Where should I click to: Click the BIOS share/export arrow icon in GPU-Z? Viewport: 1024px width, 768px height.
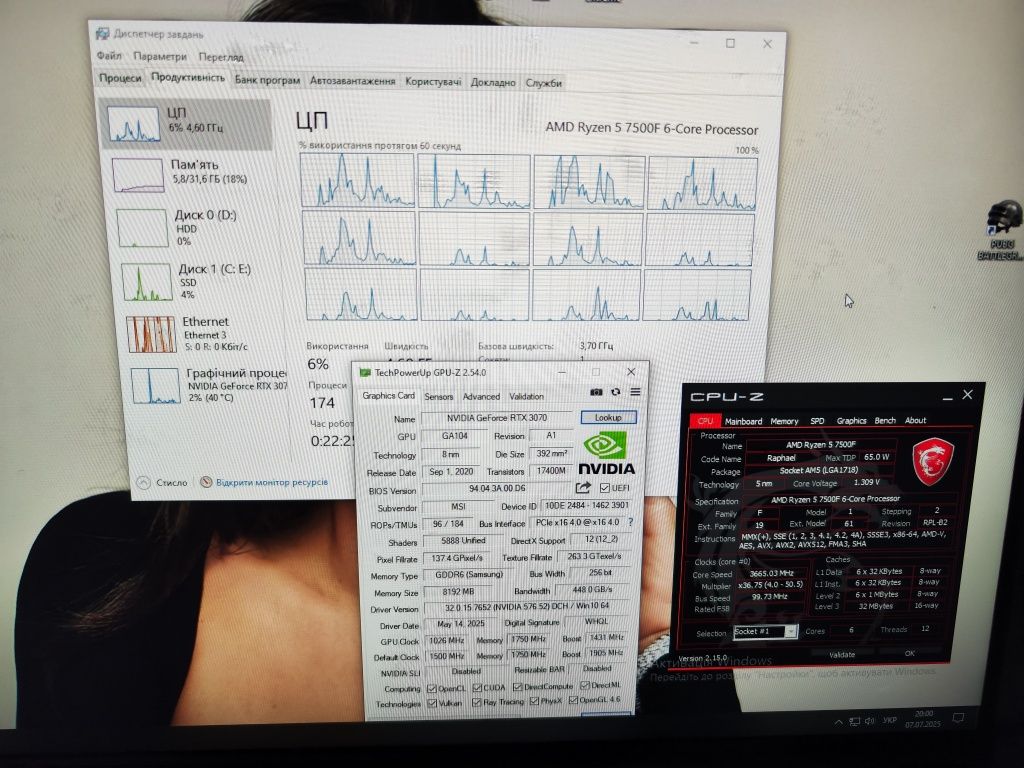(583, 488)
